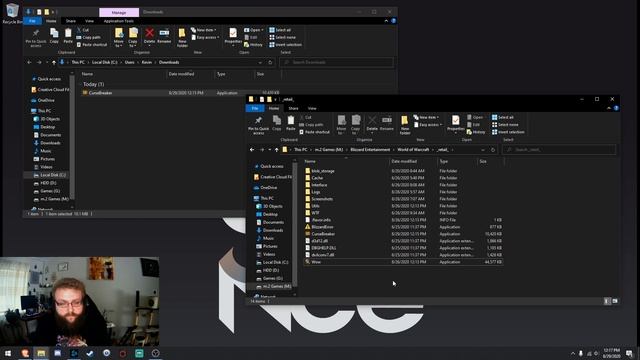Expand the address bar history in _retail_ window
Screen dimensions: 640x360
point(483,150)
